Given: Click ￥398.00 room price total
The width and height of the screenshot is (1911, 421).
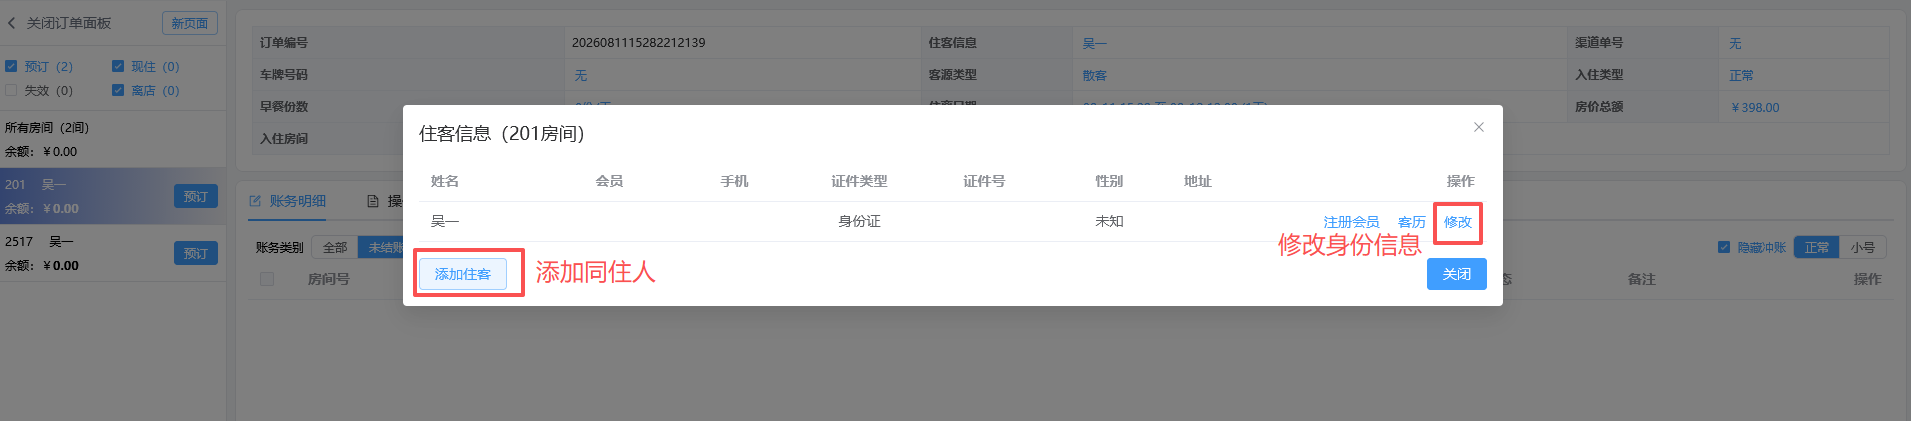Looking at the screenshot, I should [x=1755, y=107].
